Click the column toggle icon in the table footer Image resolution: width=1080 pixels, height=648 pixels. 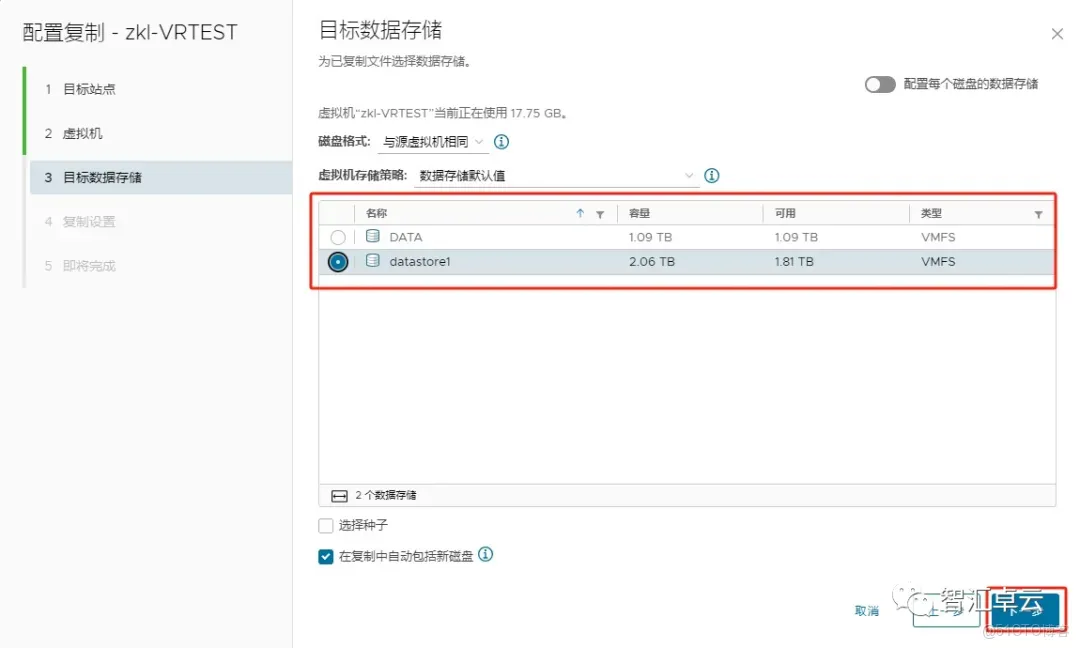pyautogui.click(x=339, y=496)
